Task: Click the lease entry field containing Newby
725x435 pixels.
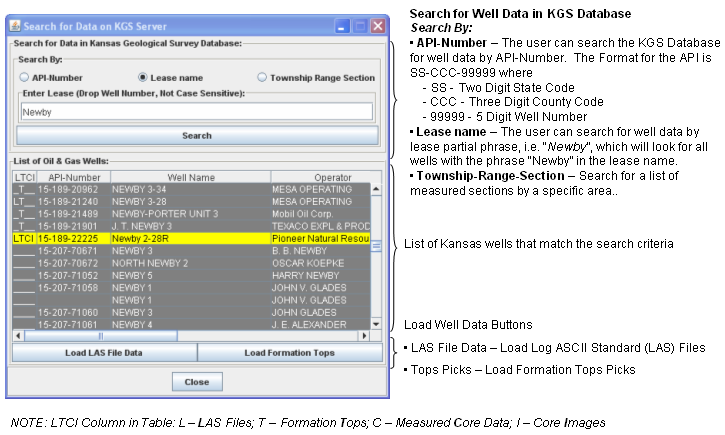Action: 197,112
